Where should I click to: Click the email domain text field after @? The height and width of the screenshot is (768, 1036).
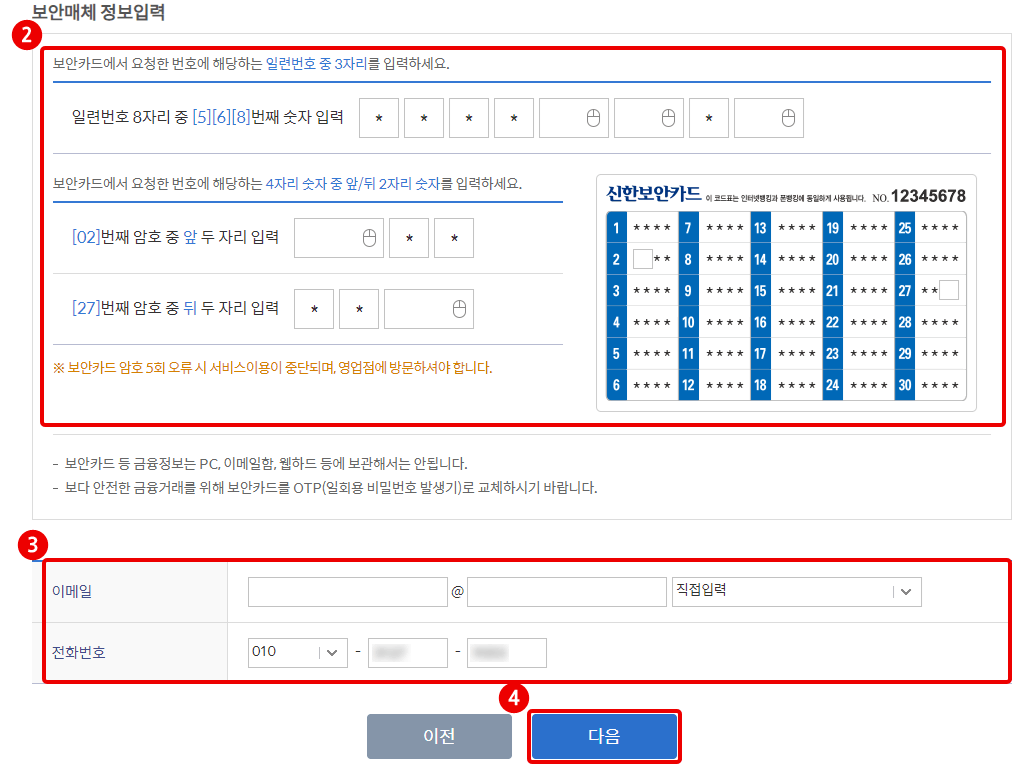pyautogui.click(x=566, y=592)
